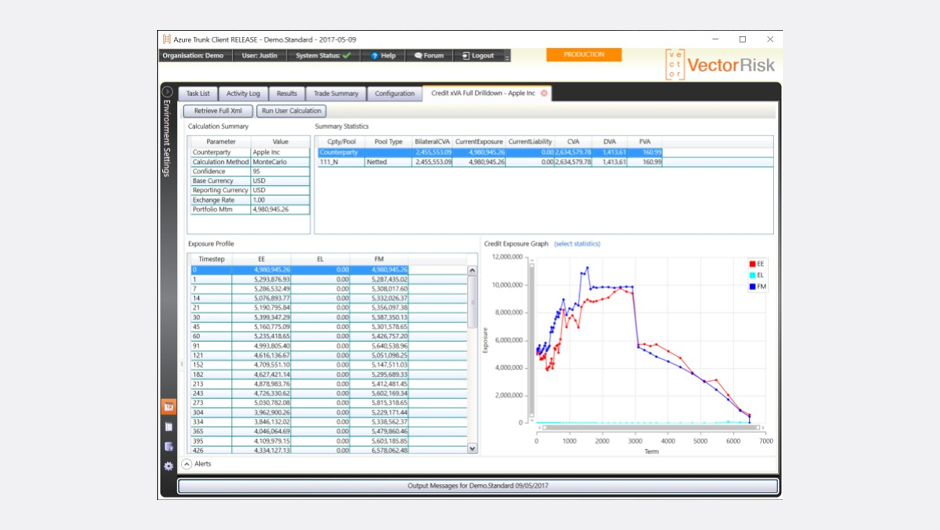Image resolution: width=940 pixels, height=530 pixels.
Task: Click the Parameter column header
Action: (x=221, y=142)
